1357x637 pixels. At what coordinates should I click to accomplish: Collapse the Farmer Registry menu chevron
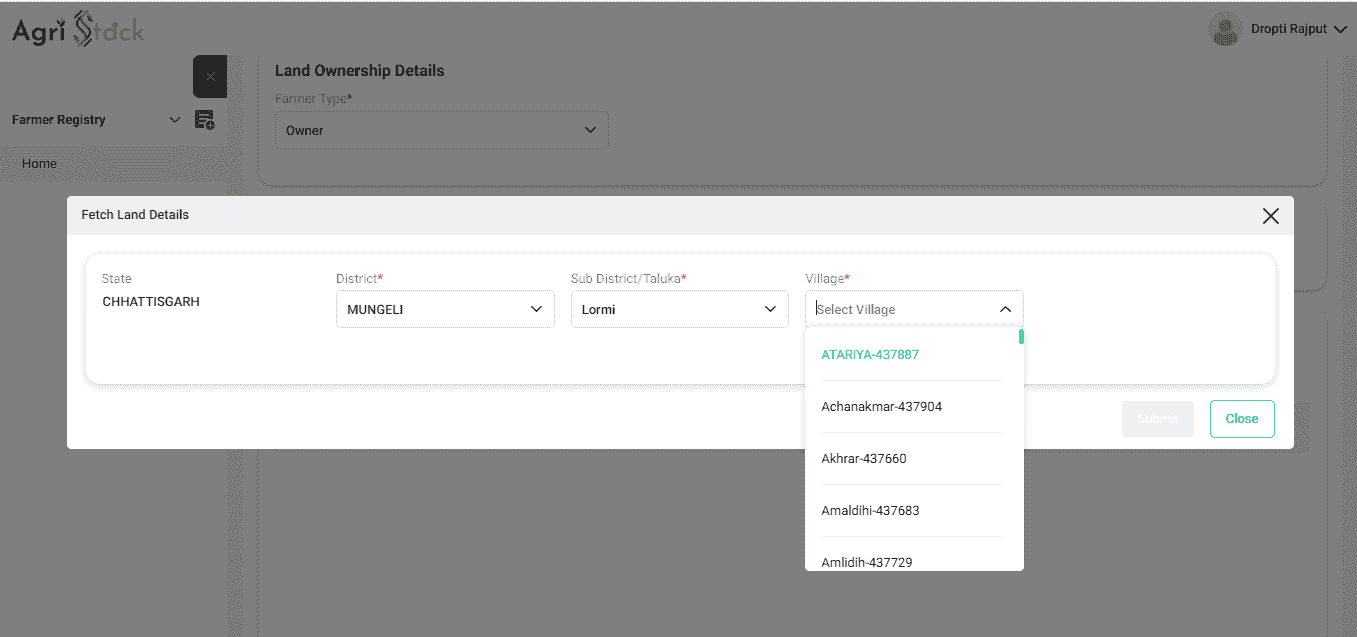click(x=175, y=120)
